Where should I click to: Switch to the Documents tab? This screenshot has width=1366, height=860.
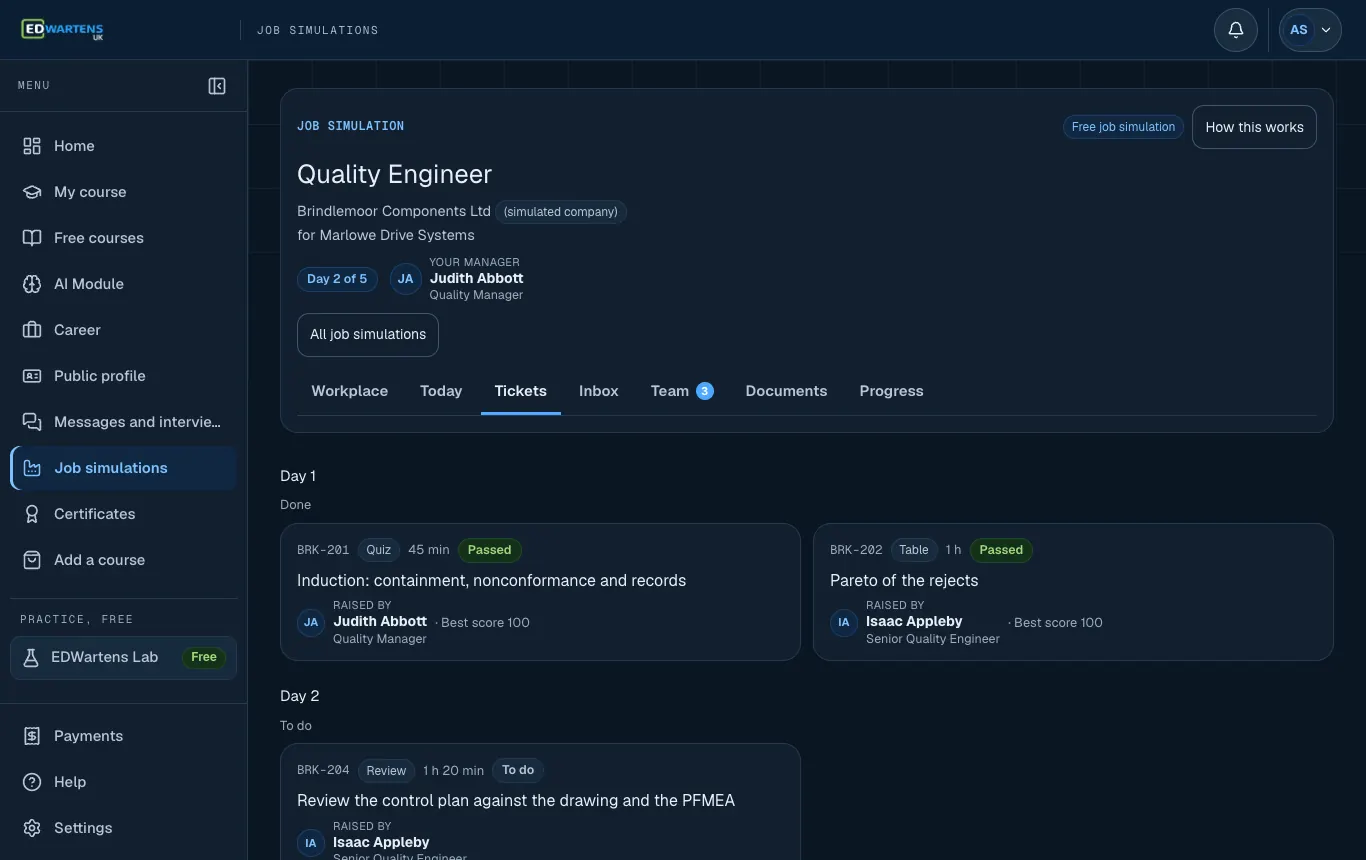786,391
